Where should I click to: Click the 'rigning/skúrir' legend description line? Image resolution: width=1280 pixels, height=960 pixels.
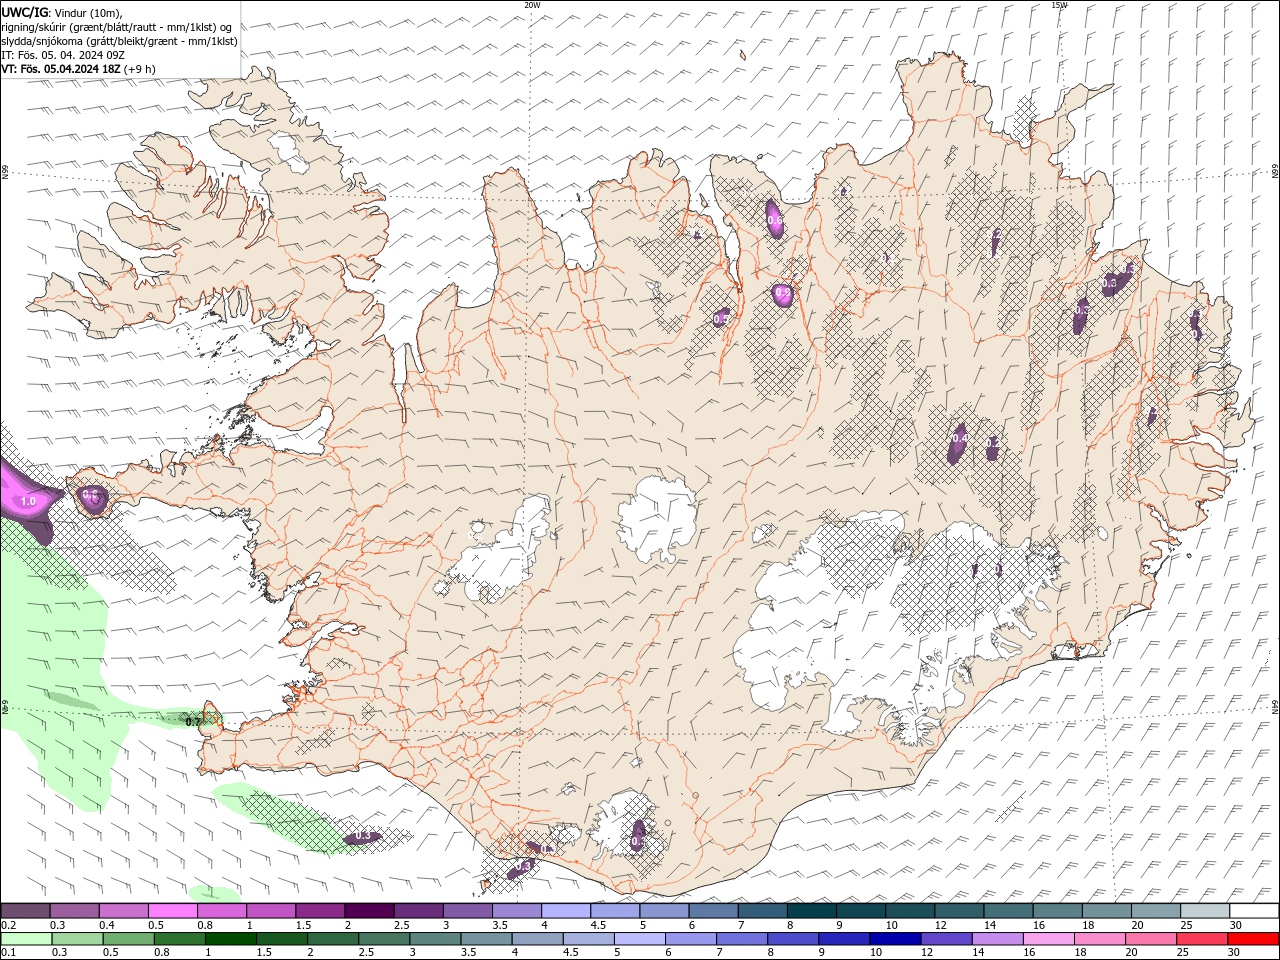(x=116, y=27)
